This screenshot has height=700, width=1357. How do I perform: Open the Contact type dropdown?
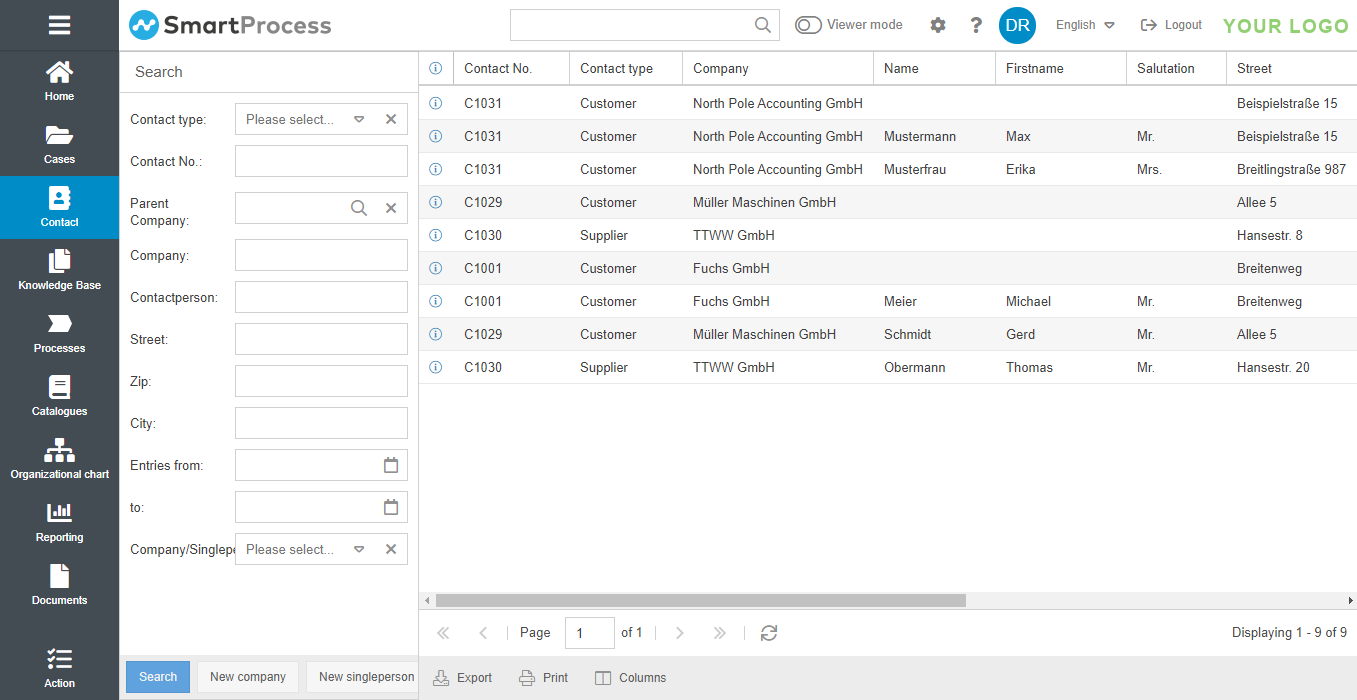tap(359, 119)
